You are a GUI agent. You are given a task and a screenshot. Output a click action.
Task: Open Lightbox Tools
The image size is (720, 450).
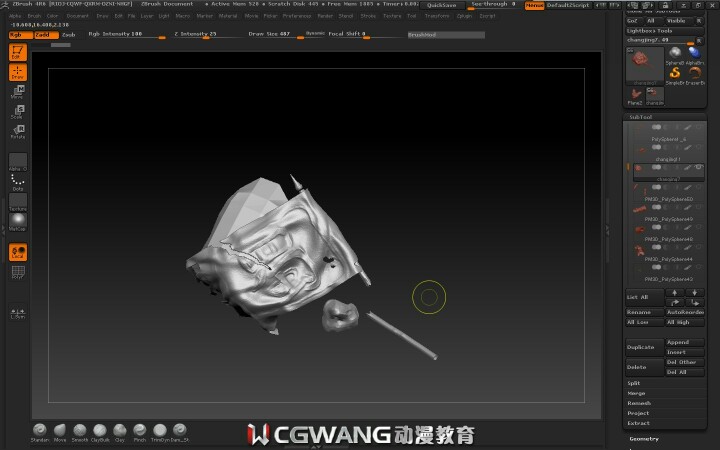[x=664, y=31]
